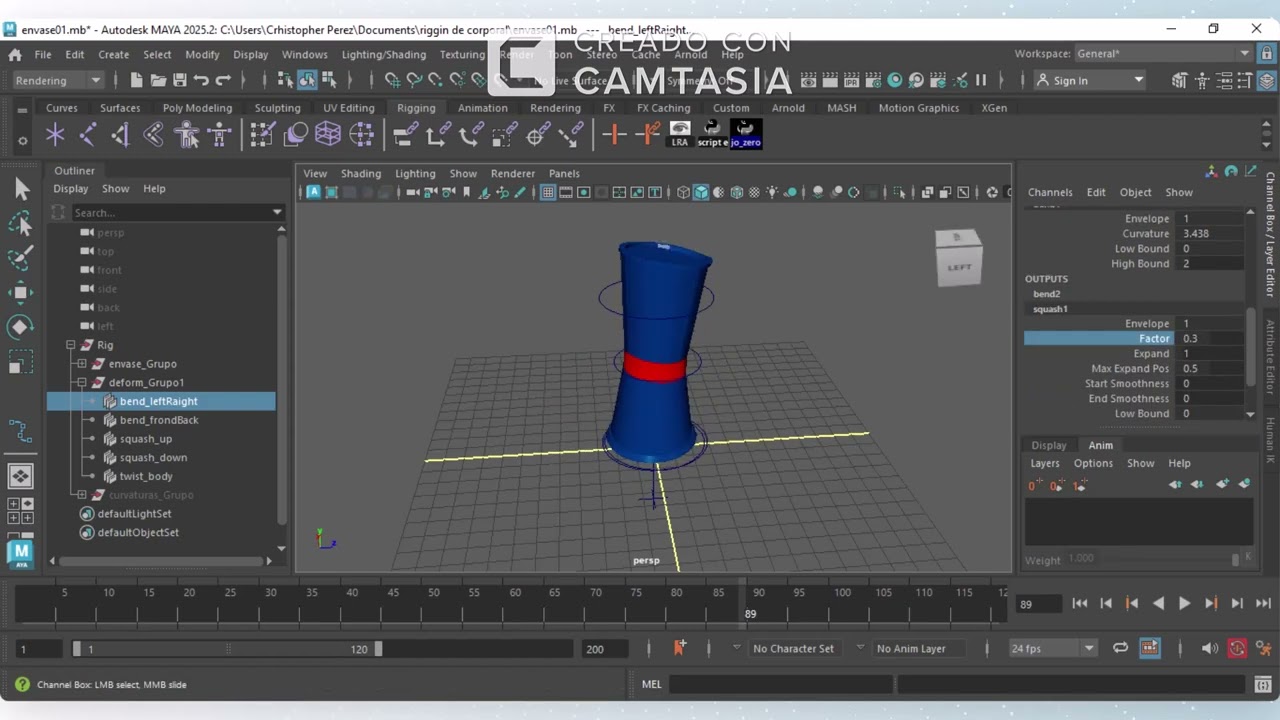Click the current frame 89 timeline marker
Viewport: 1280px width, 720px height.
(x=744, y=602)
